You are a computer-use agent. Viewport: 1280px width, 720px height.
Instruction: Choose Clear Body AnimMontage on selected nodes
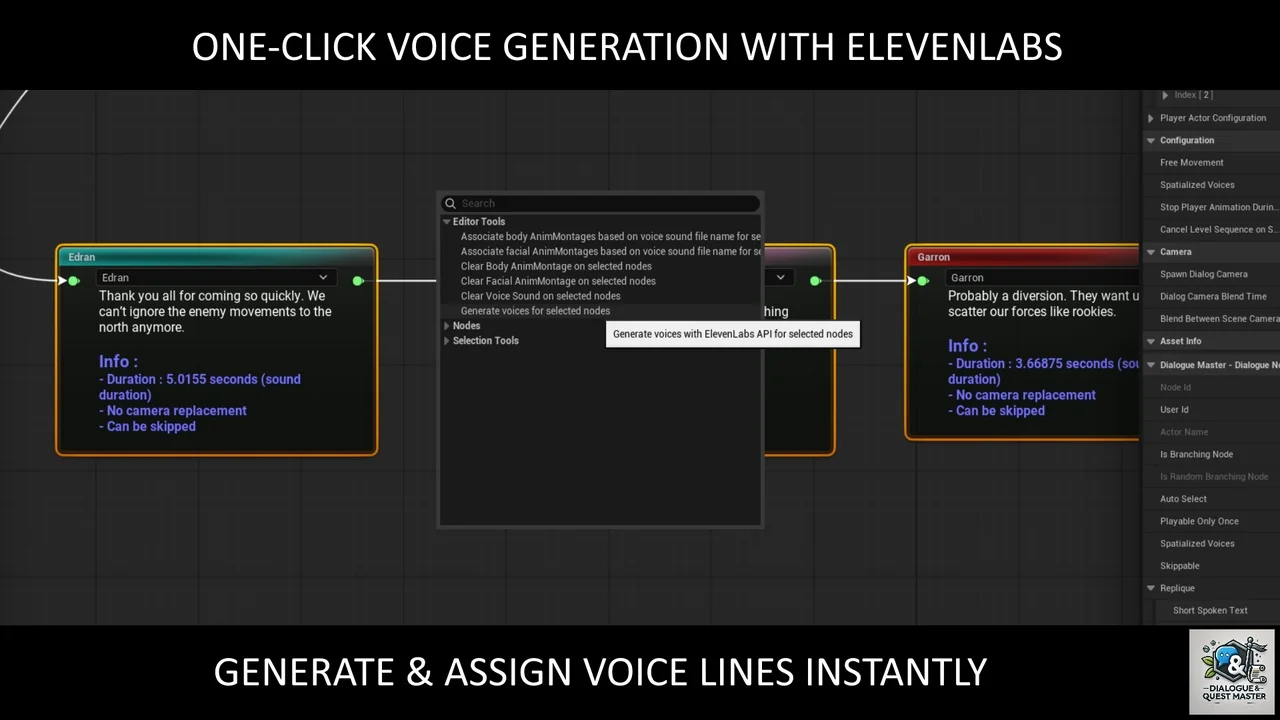click(556, 266)
